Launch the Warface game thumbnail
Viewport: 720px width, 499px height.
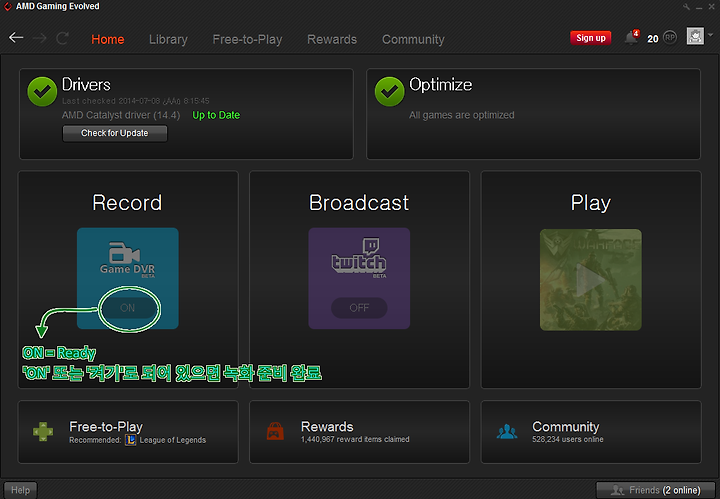[x=591, y=280]
